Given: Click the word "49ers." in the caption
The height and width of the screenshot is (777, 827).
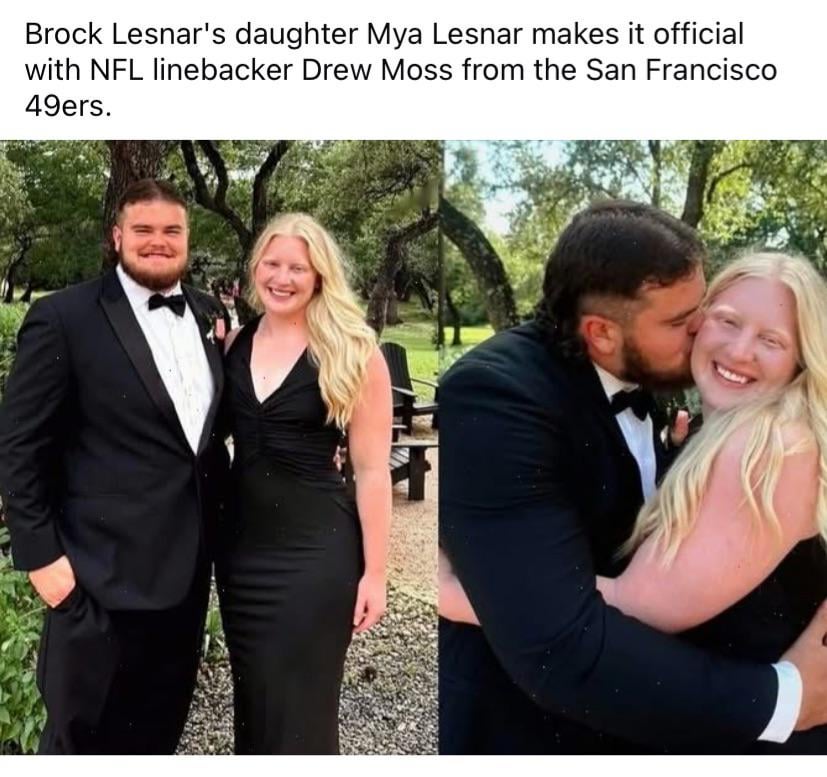Looking at the screenshot, I should (x=68, y=107).
